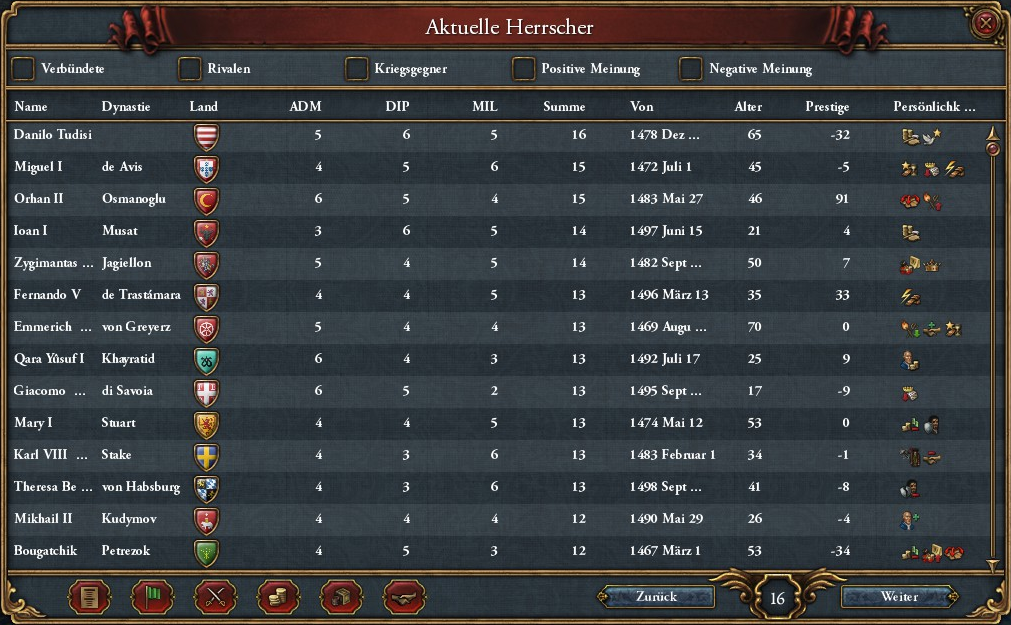
Task: Click the Ottoman crescent shield for Orhan II
Action: coord(205,200)
